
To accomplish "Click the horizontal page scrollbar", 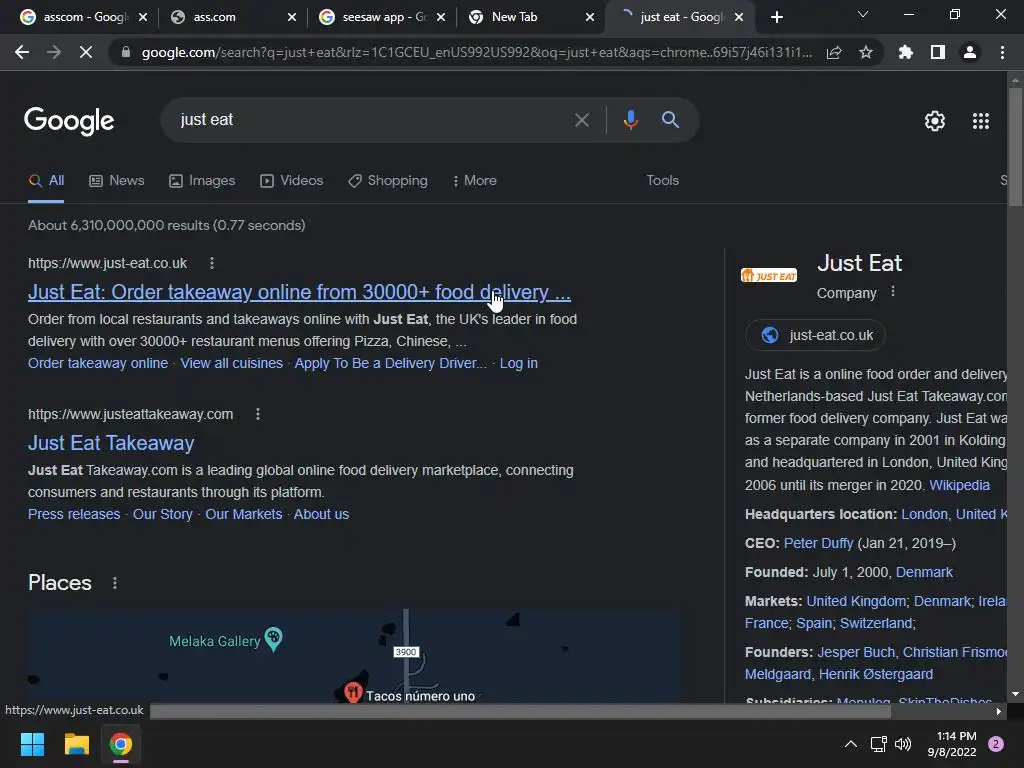I will tap(520, 711).
